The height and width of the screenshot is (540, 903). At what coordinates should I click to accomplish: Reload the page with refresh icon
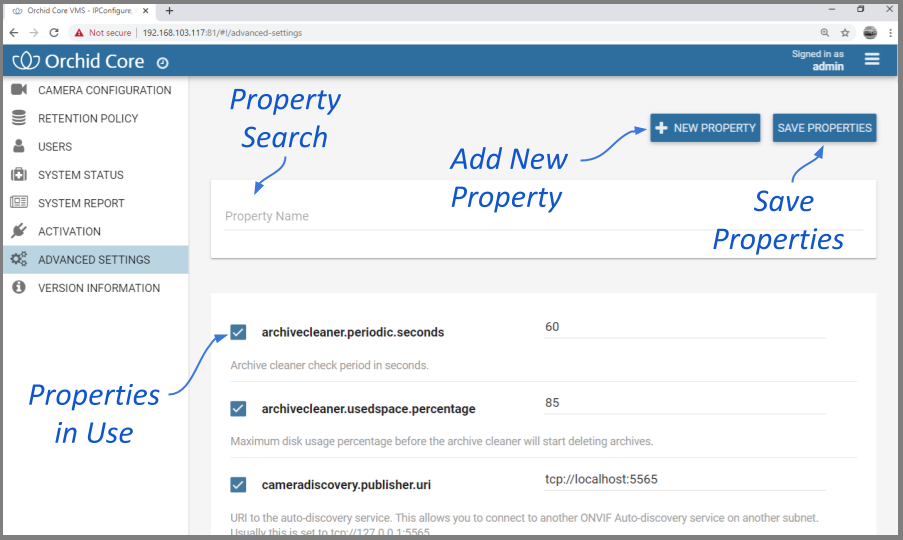(x=54, y=33)
